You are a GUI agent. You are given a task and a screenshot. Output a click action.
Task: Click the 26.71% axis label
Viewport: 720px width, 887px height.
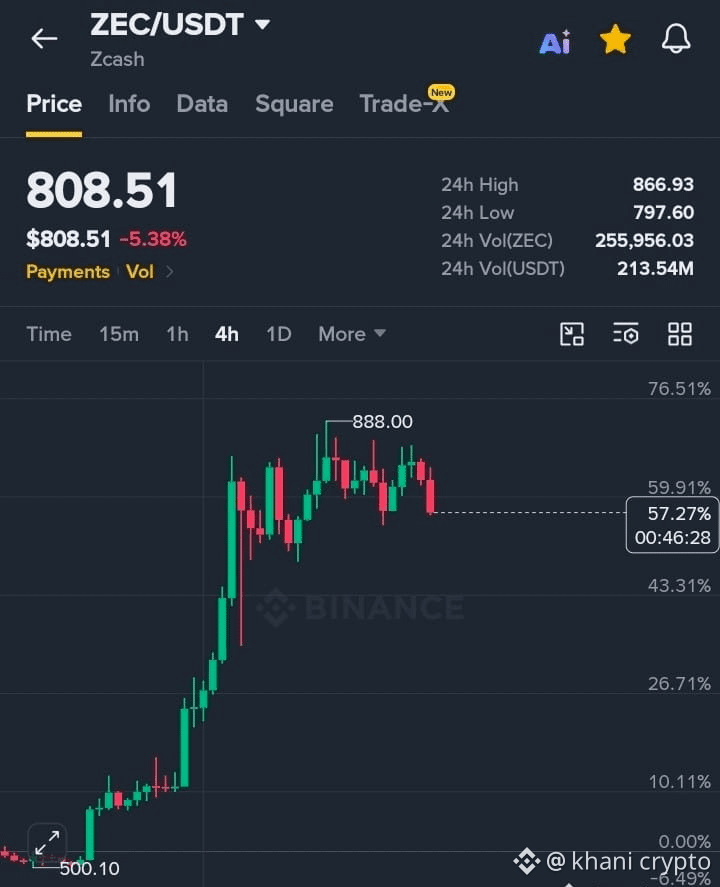(x=679, y=683)
